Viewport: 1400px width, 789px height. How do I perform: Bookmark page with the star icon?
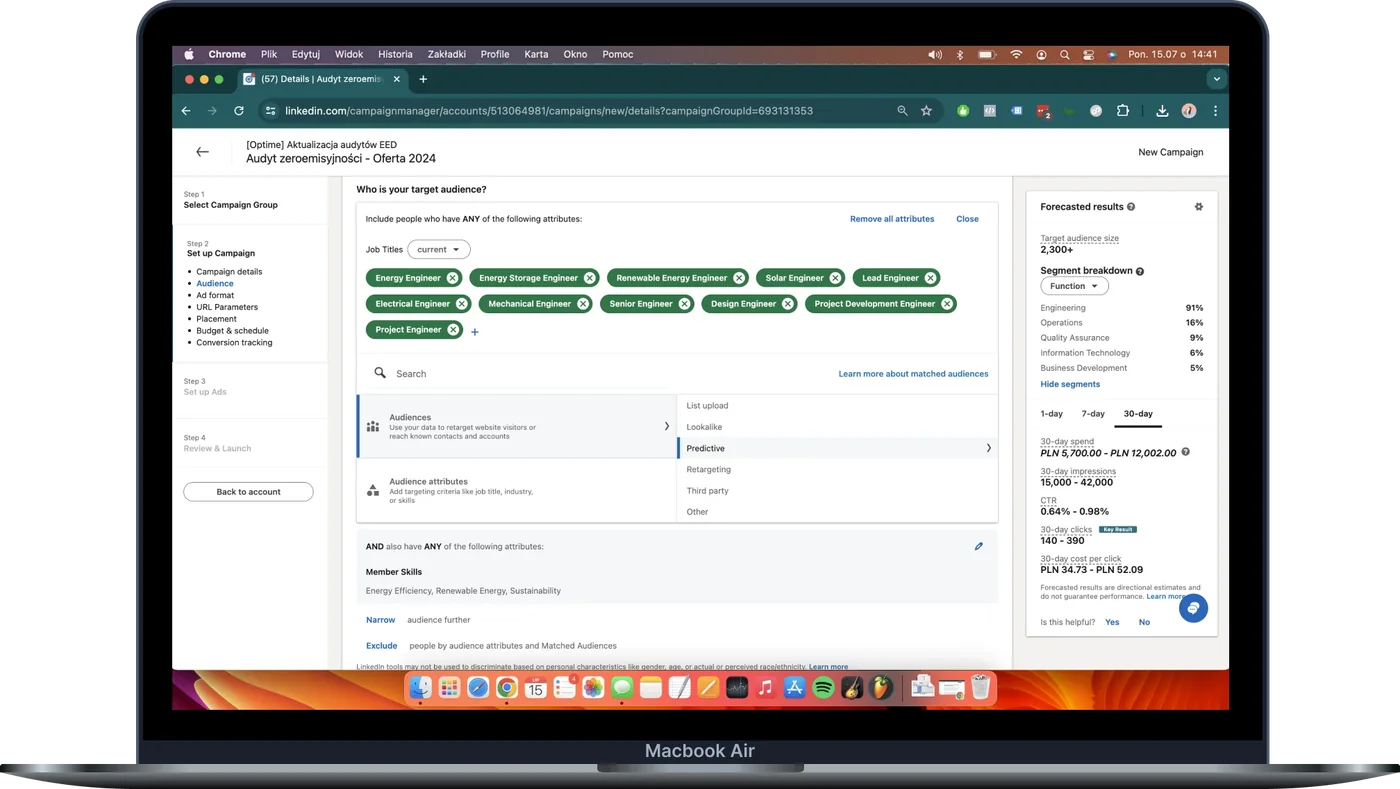(926, 111)
